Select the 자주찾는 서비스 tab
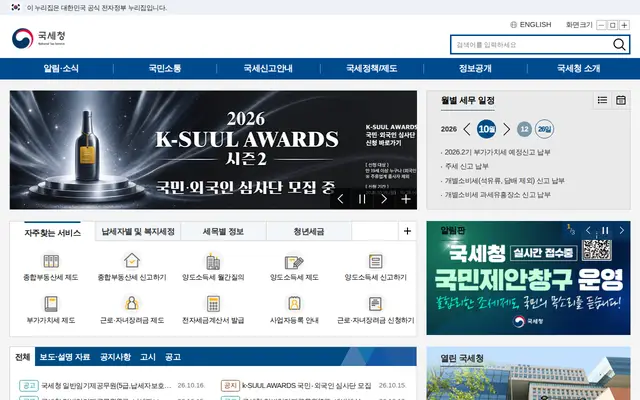The height and width of the screenshot is (400, 640). click(x=52, y=232)
